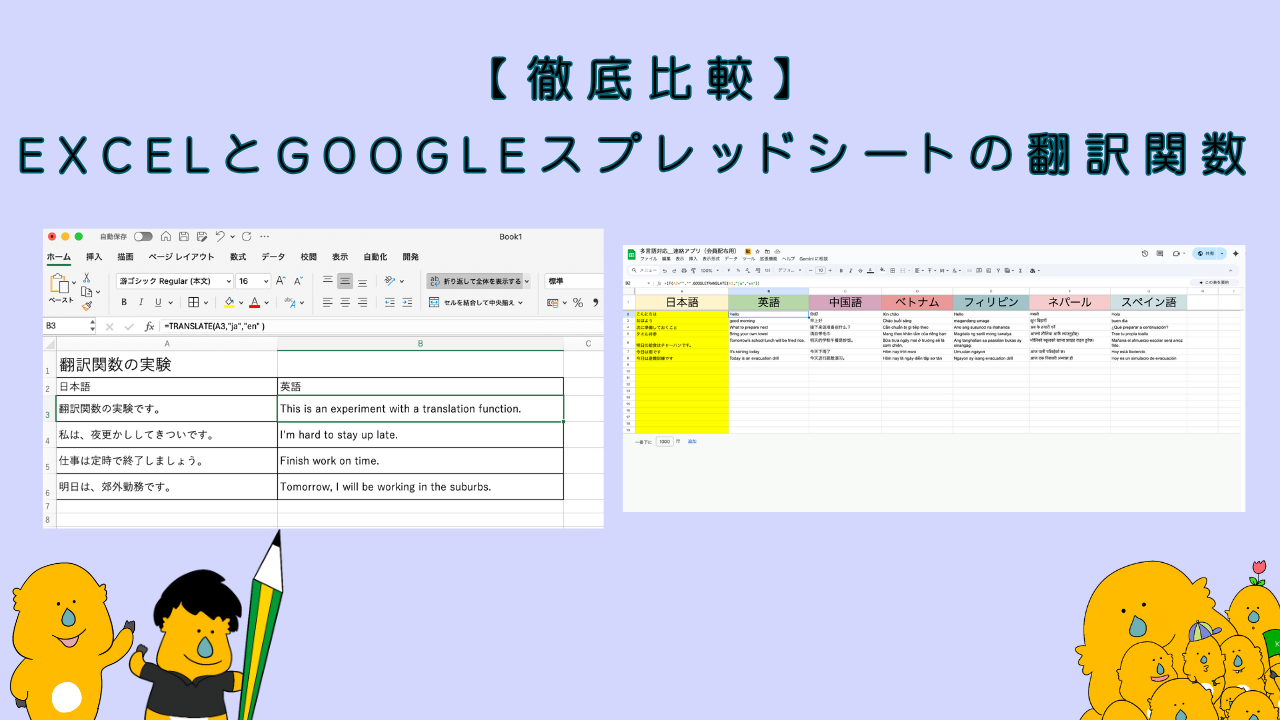Viewport: 1280px width, 720px height.
Task: Click the row count input field showing 1000
Action: tap(664, 441)
